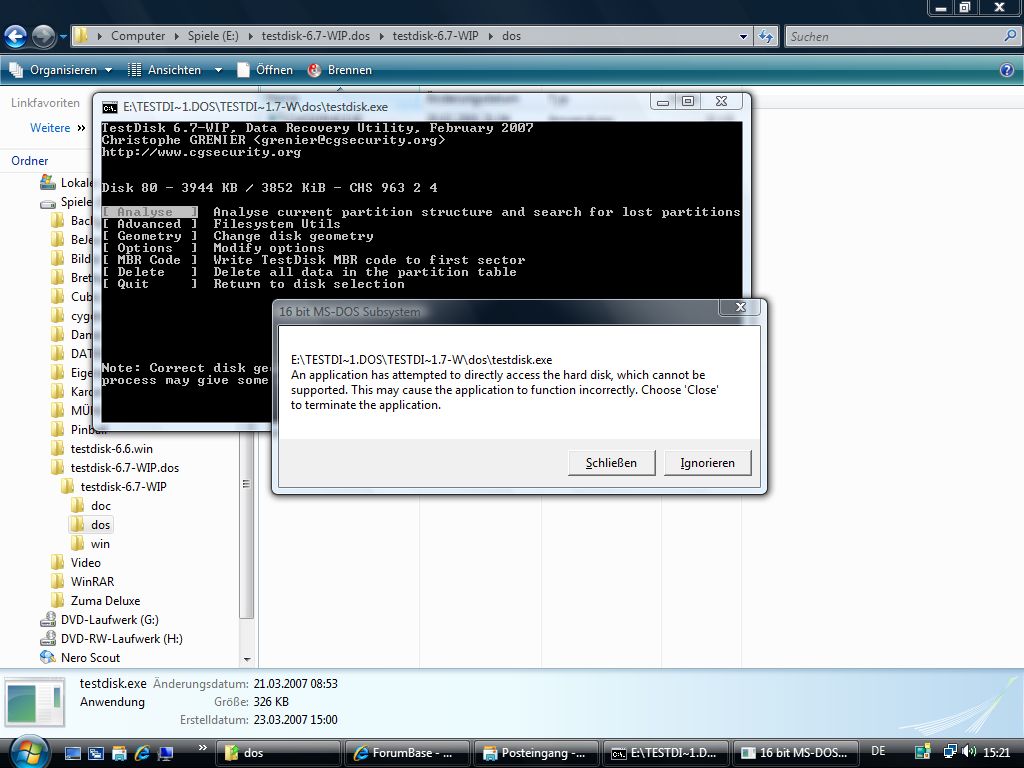Click the Computer breadcrumb in address bar

(138, 36)
